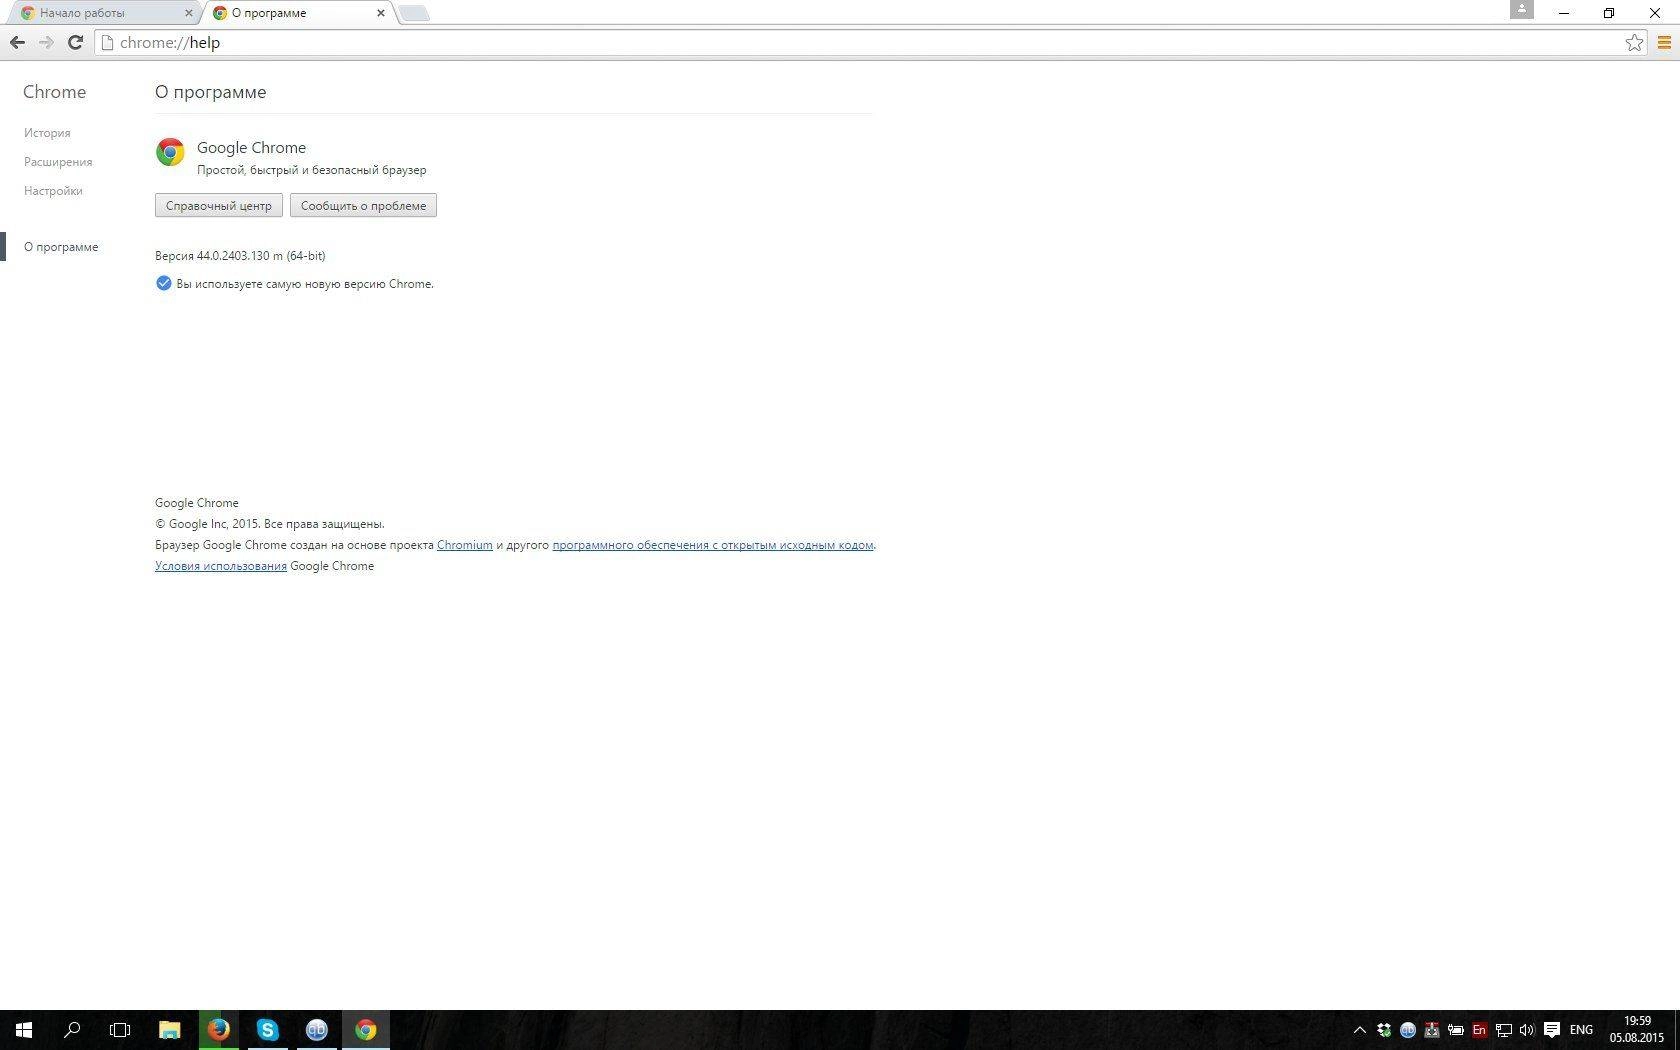Select 'О программе' in the sidebar

click(61, 247)
